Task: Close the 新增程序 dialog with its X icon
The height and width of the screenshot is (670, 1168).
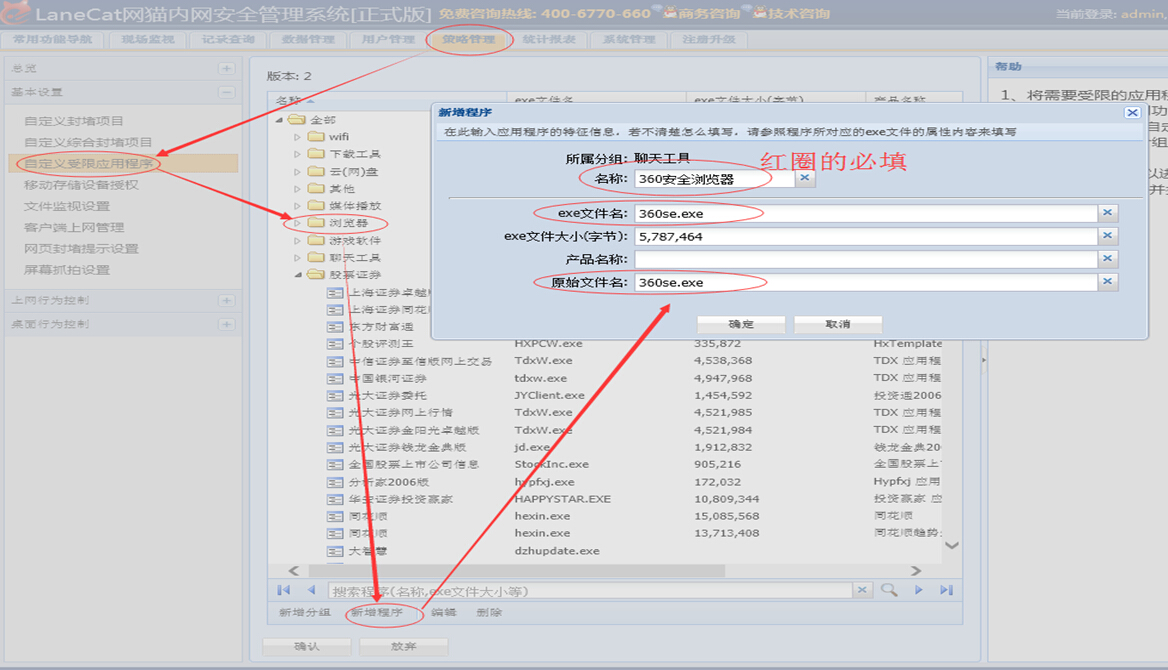Action: pyautogui.click(x=1132, y=113)
